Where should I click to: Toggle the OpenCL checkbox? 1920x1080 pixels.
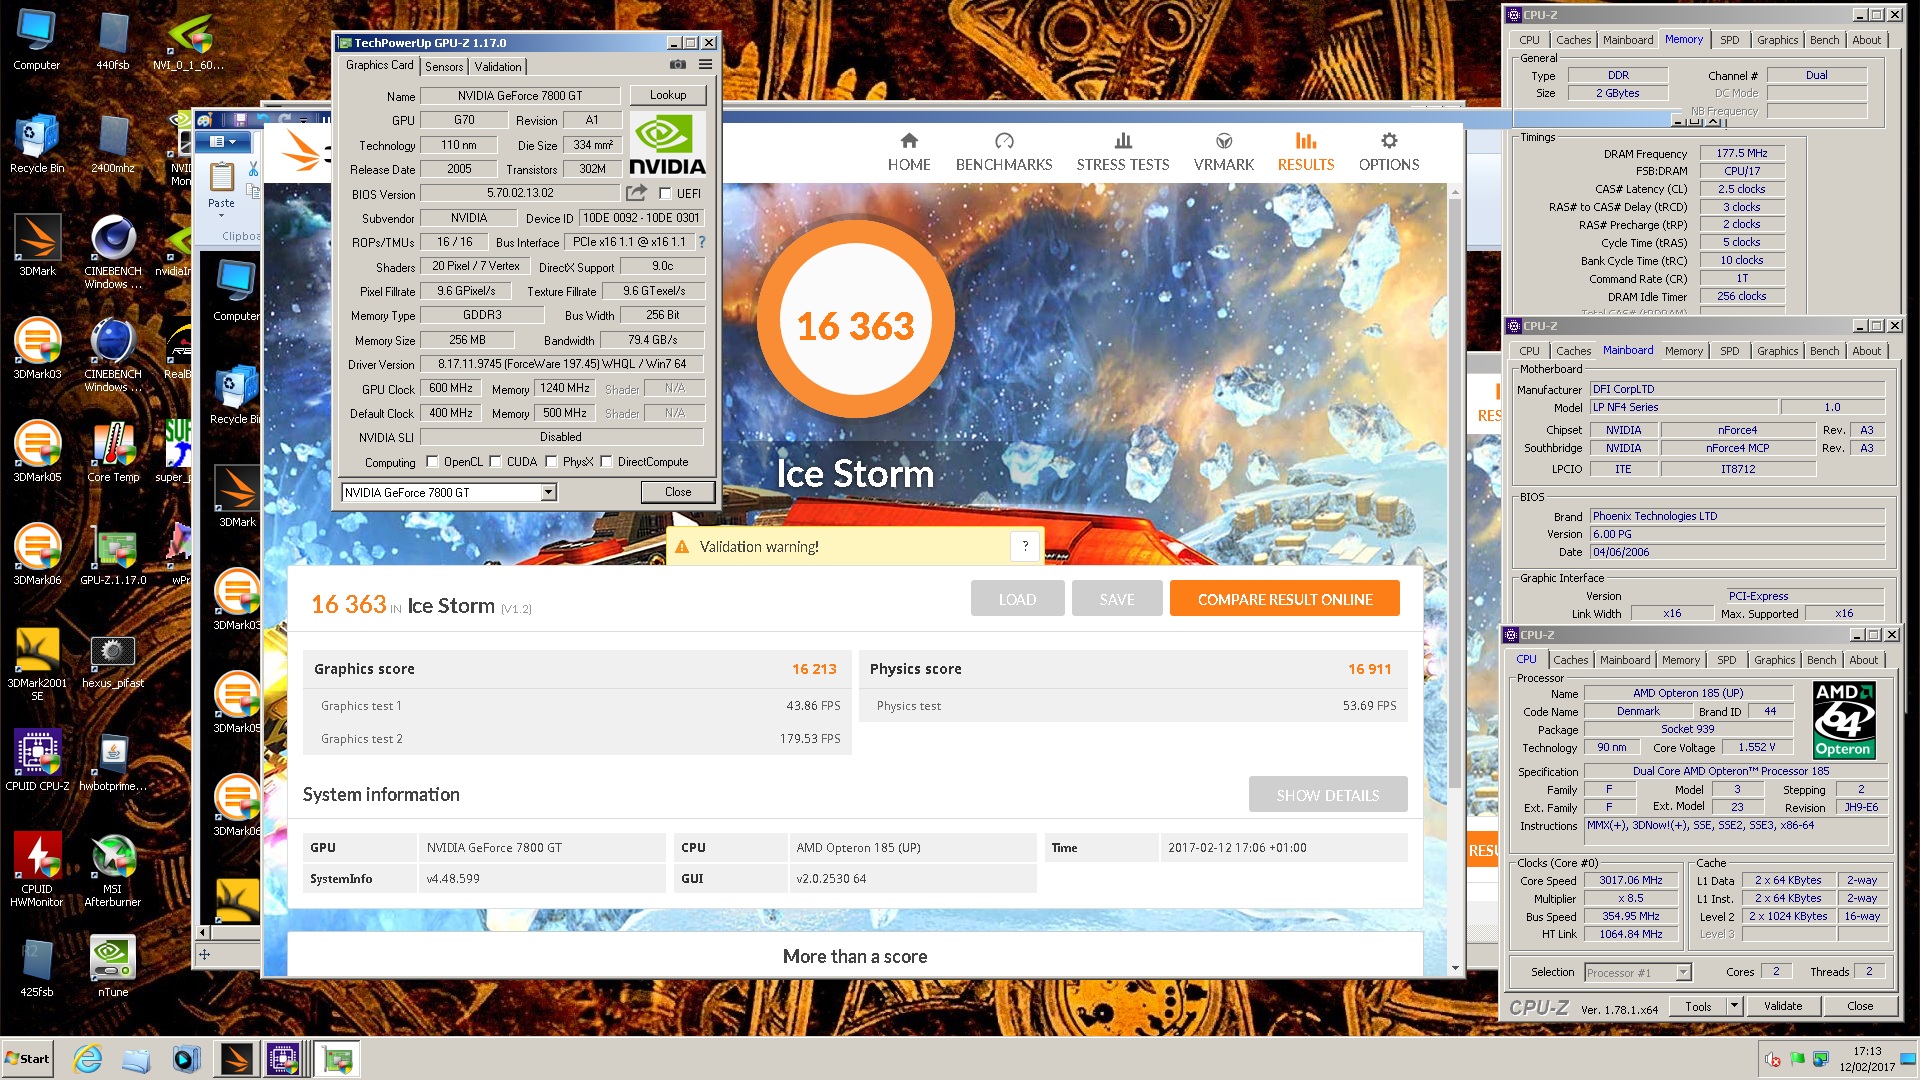(x=432, y=461)
